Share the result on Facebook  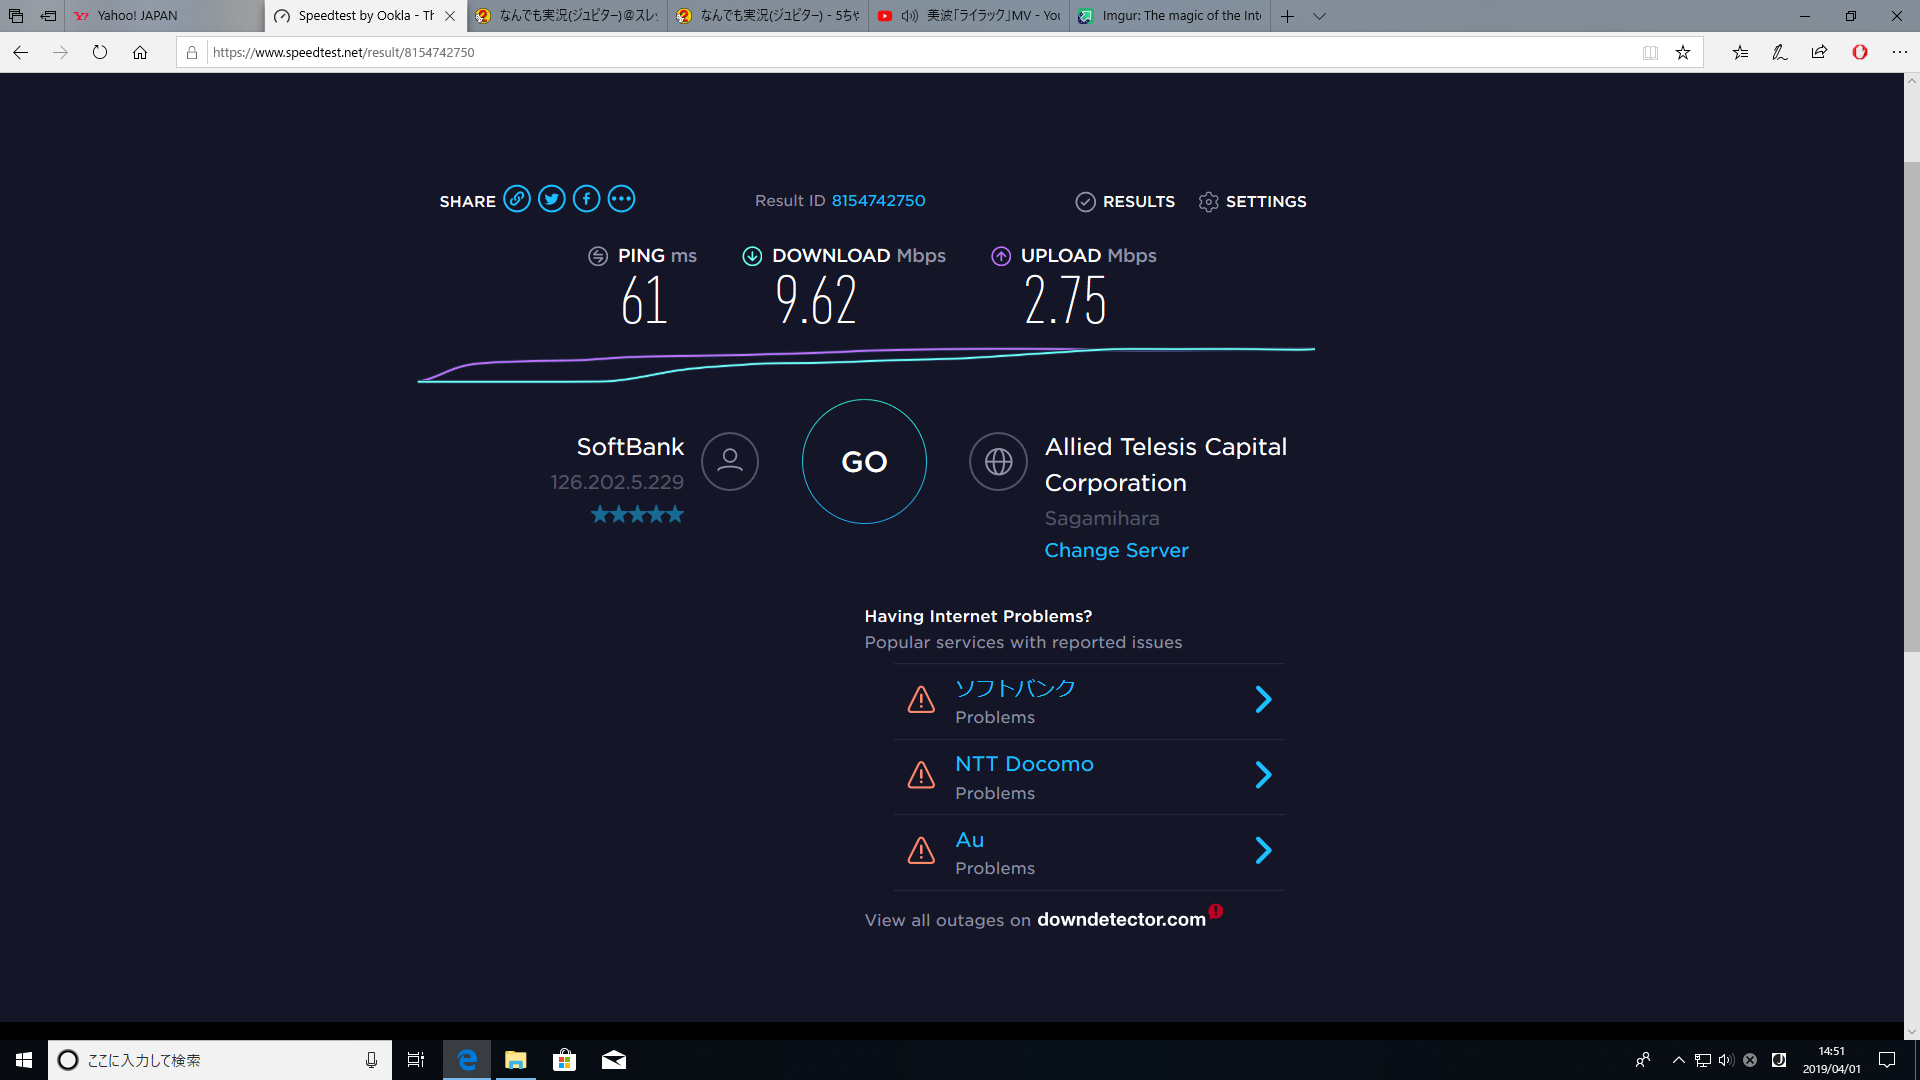point(587,199)
